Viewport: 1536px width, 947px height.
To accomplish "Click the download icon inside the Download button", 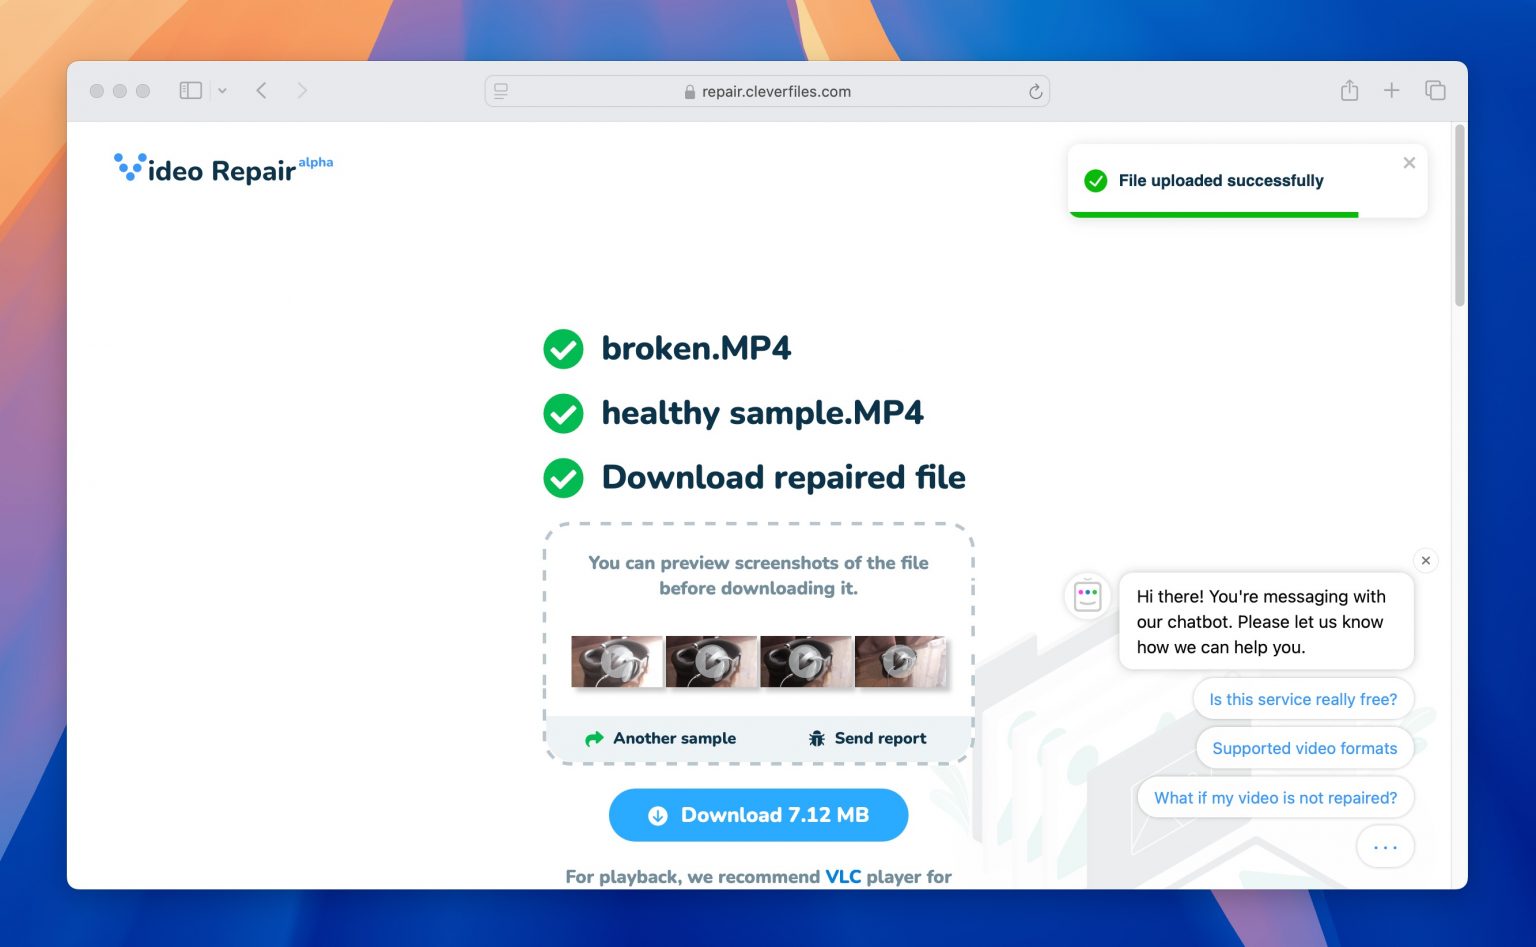I will [657, 815].
